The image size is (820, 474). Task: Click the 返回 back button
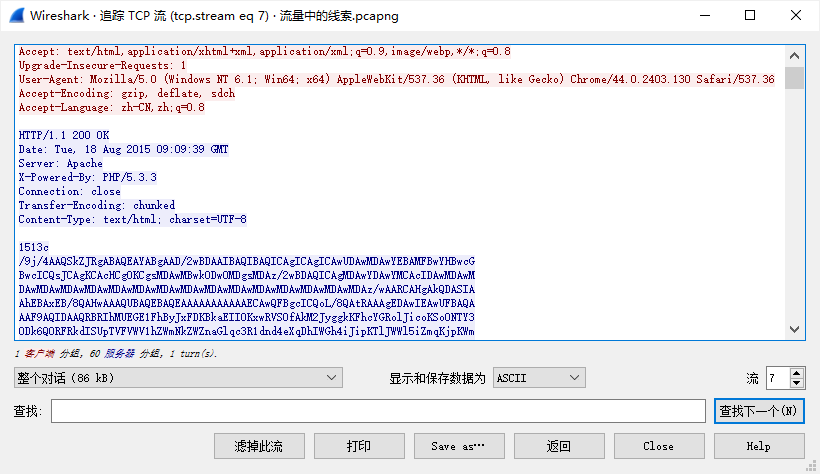[x=559, y=446]
